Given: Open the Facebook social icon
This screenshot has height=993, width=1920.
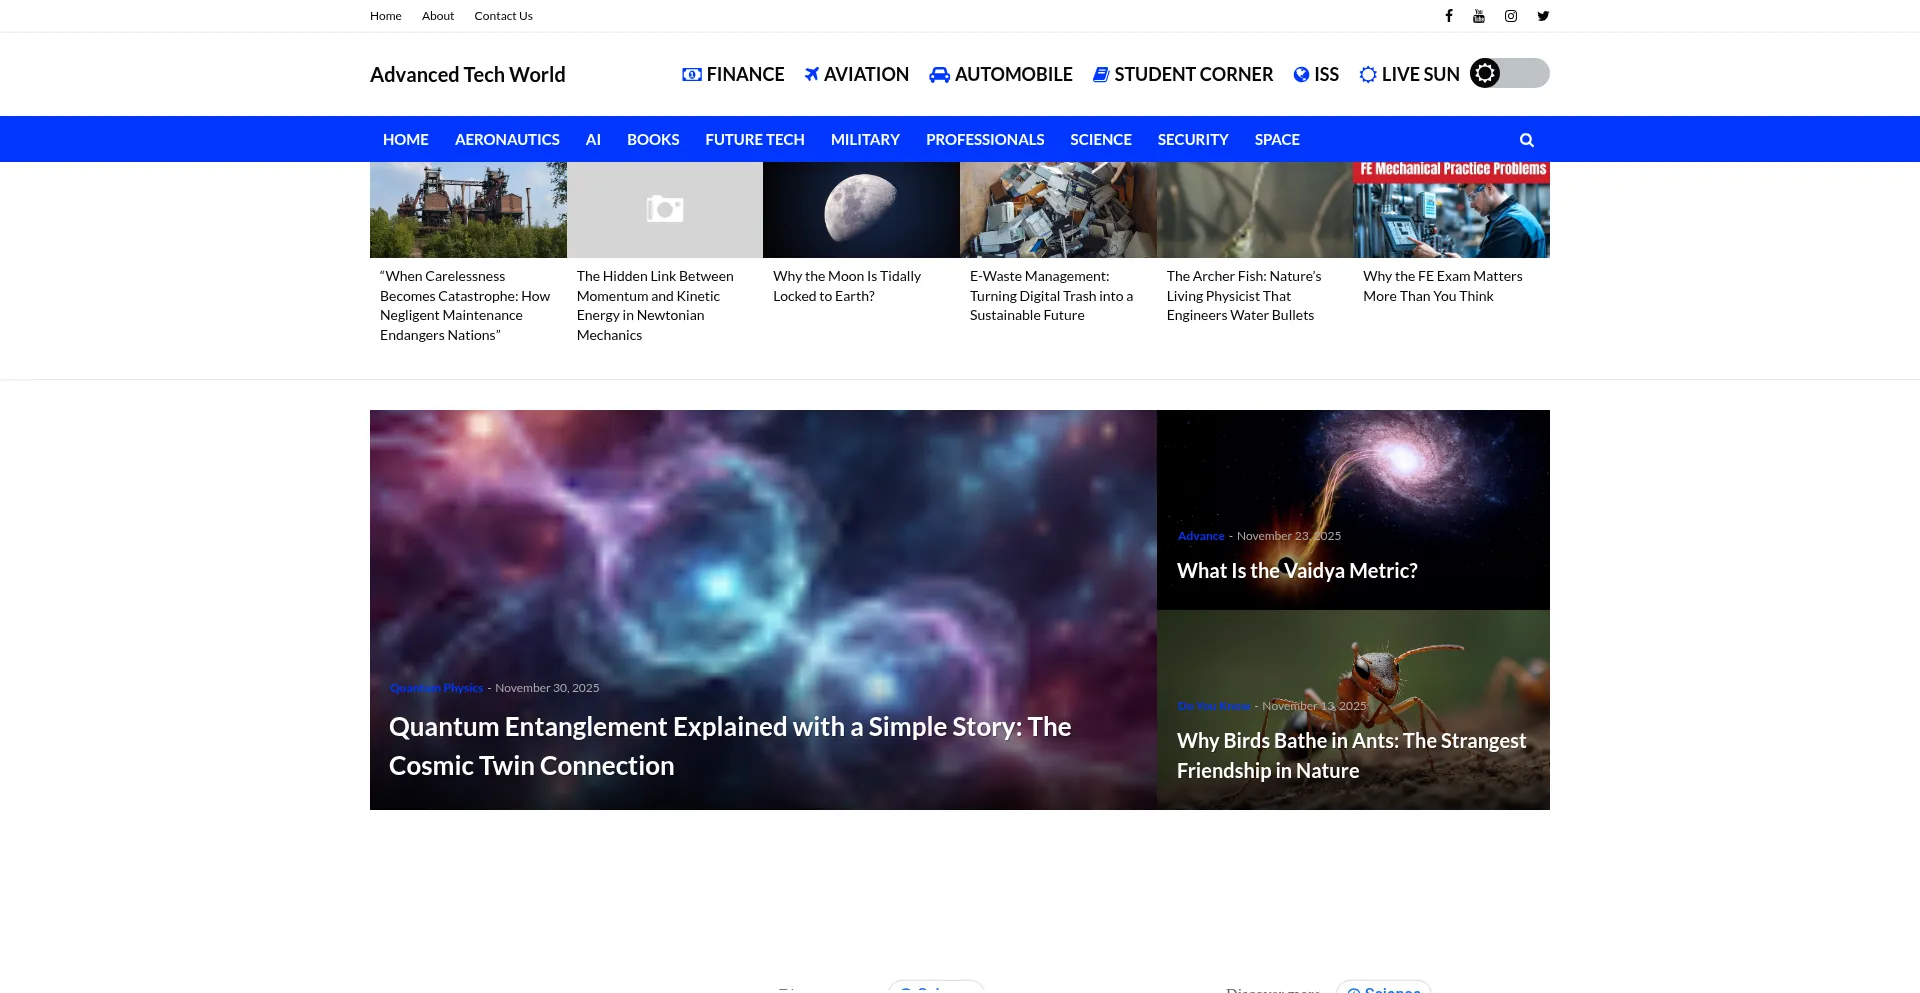Looking at the screenshot, I should [x=1448, y=16].
